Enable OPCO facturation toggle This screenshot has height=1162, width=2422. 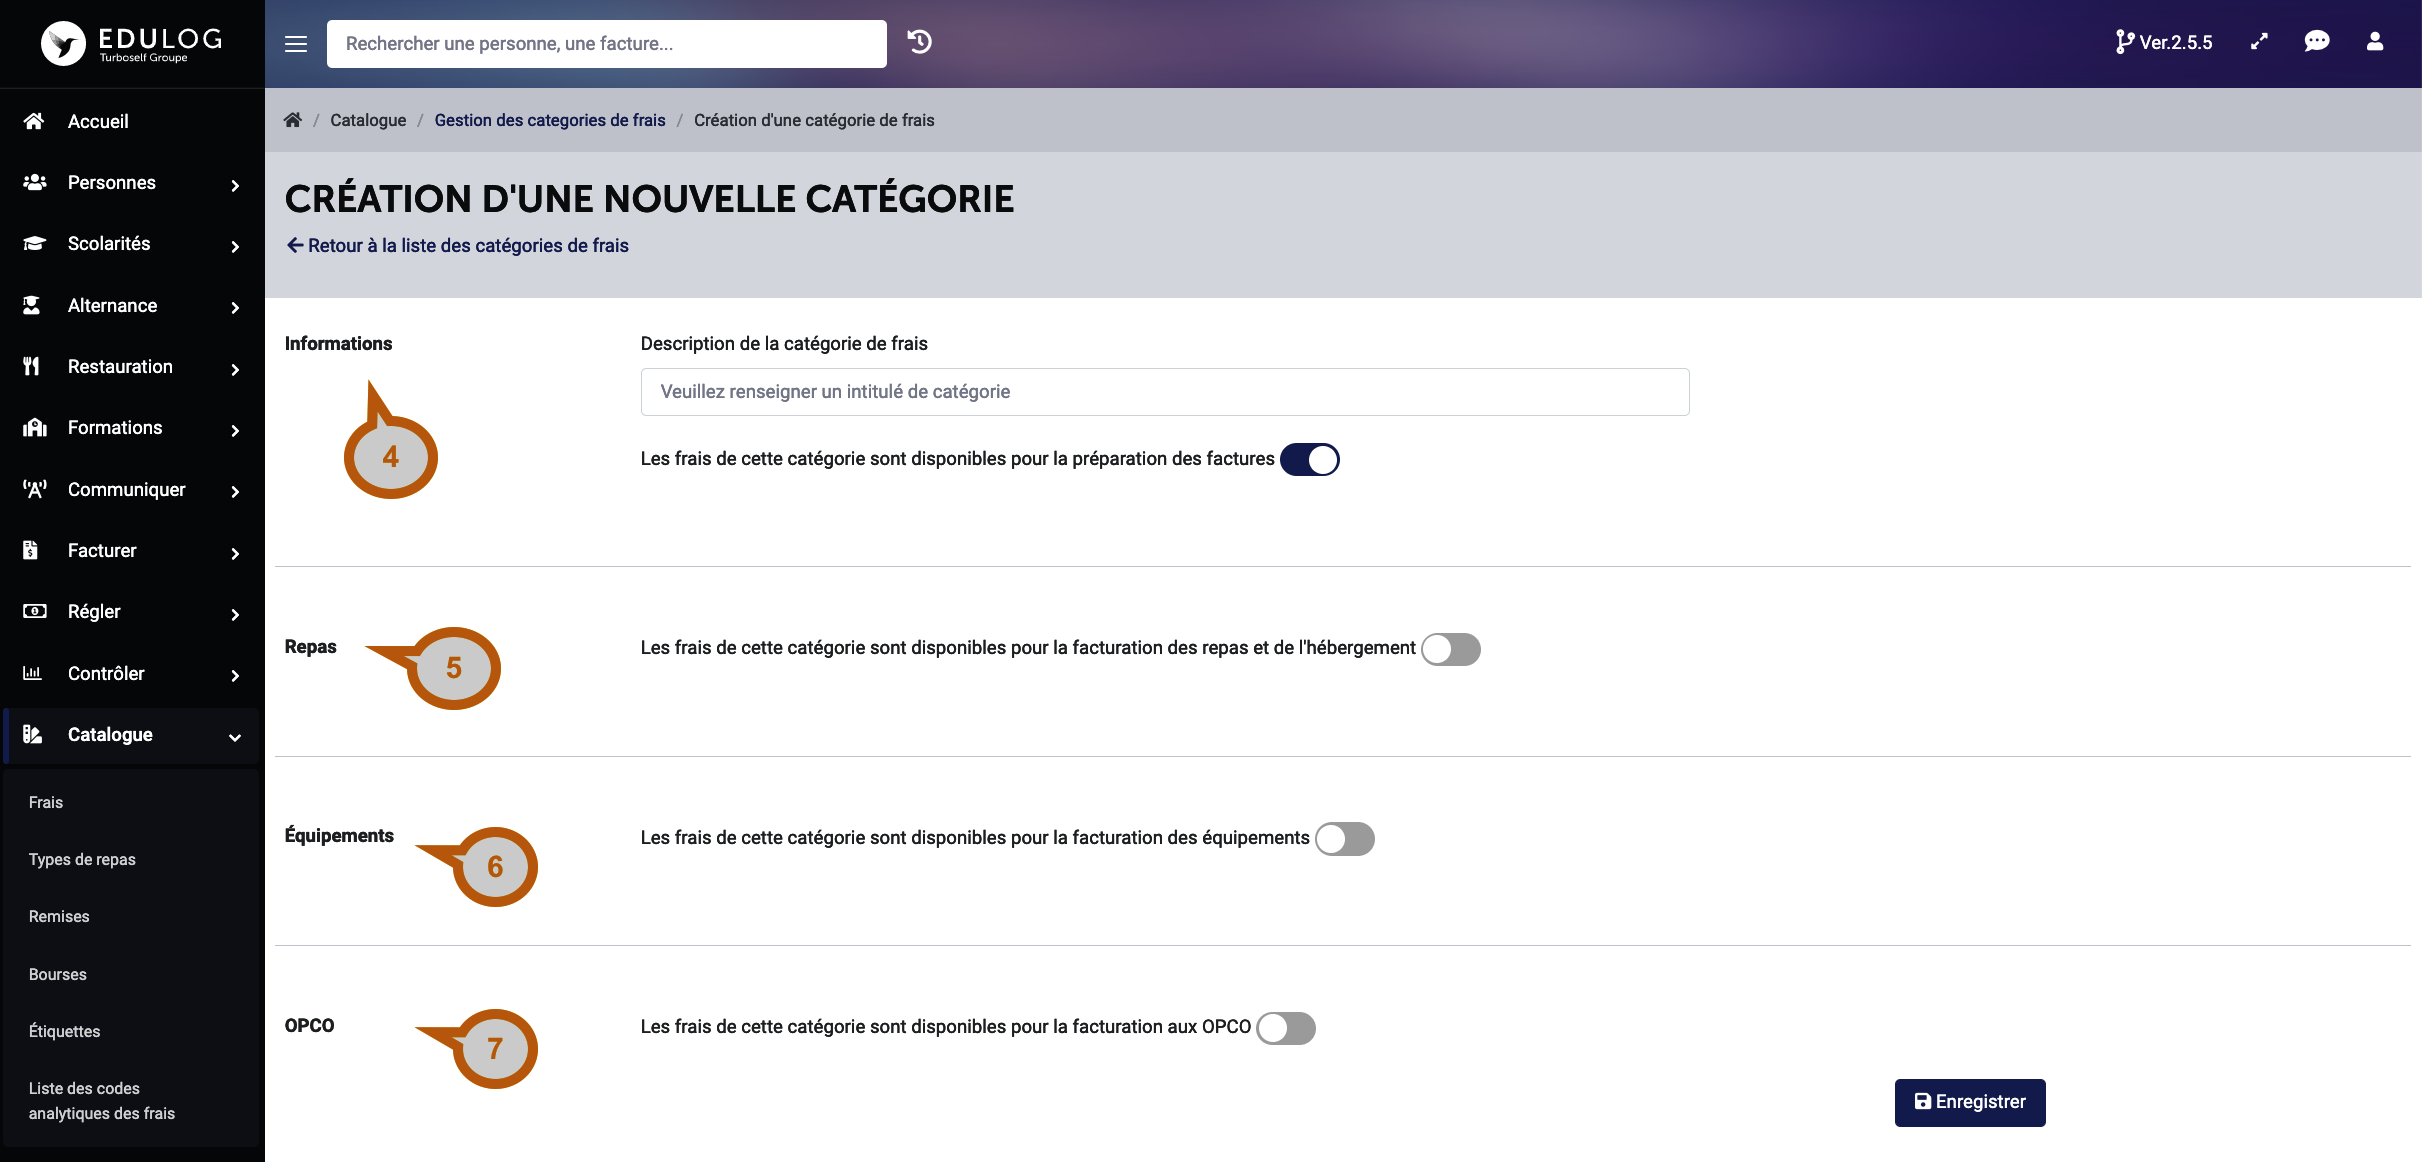pyautogui.click(x=1287, y=1026)
